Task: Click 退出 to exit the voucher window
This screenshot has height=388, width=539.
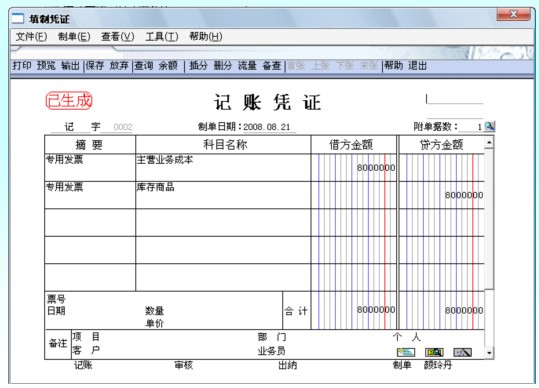Action: coord(417,65)
